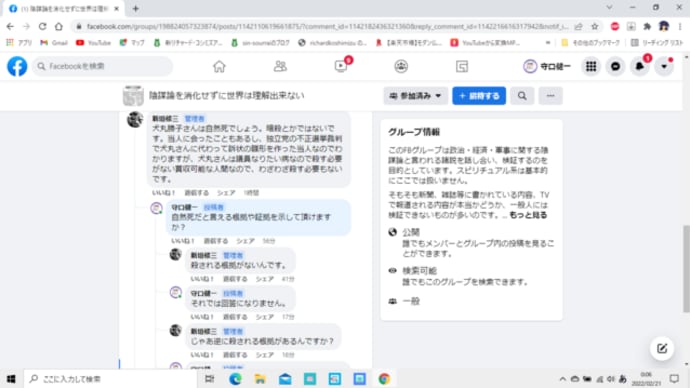Switch to Chrome on the taskbar
This screenshot has width=690, height=388.
click(384, 379)
